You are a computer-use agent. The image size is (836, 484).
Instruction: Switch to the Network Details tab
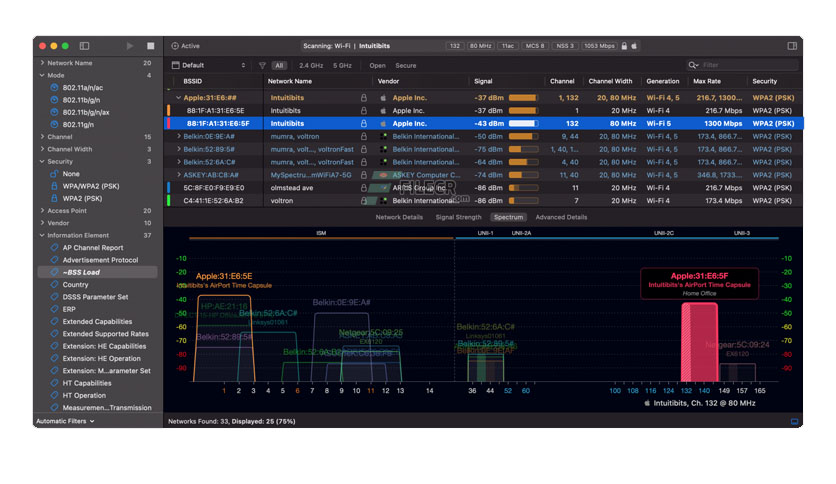point(399,217)
